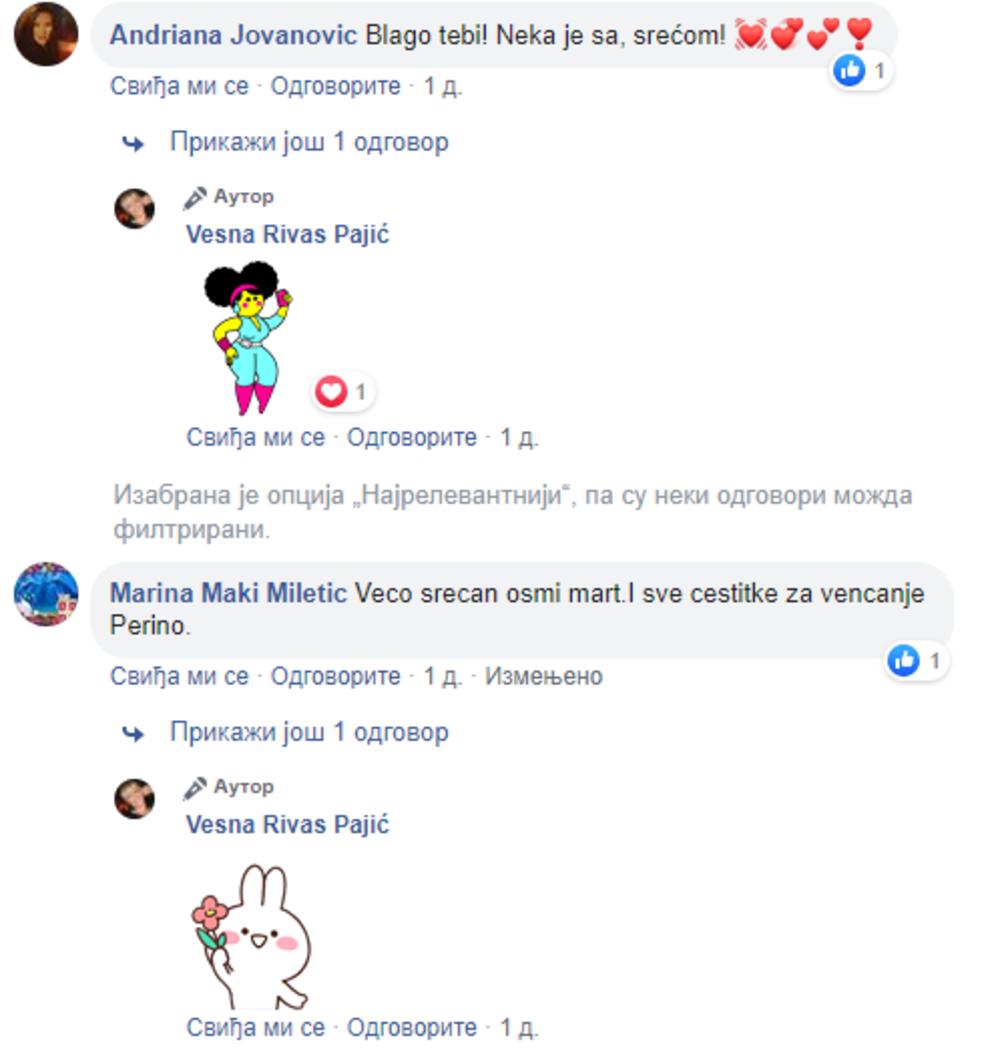Screen dimensions: 1000x1056
Task: Expand Прикажи још 1 одговор under Andriana's comment
Action: [309, 142]
